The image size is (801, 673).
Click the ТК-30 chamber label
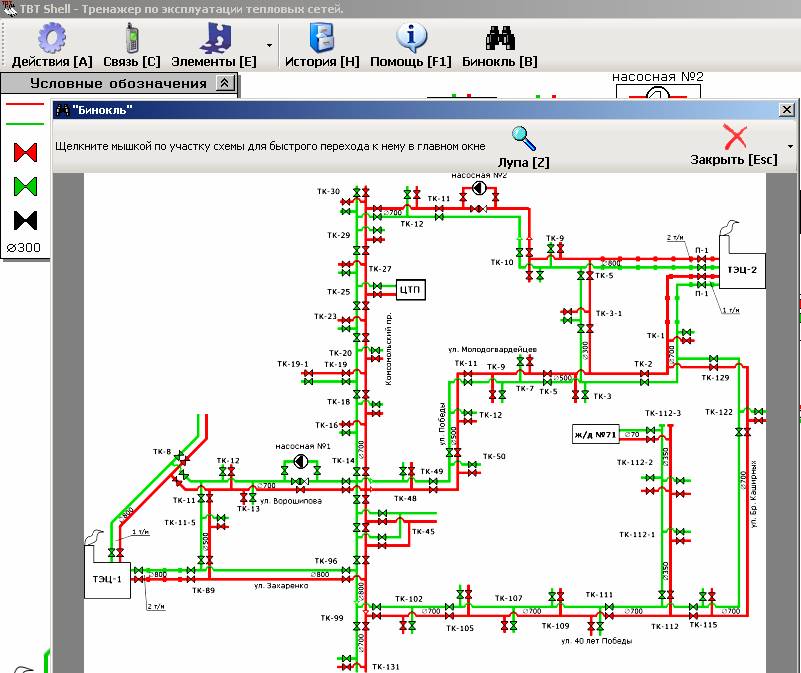point(328,191)
